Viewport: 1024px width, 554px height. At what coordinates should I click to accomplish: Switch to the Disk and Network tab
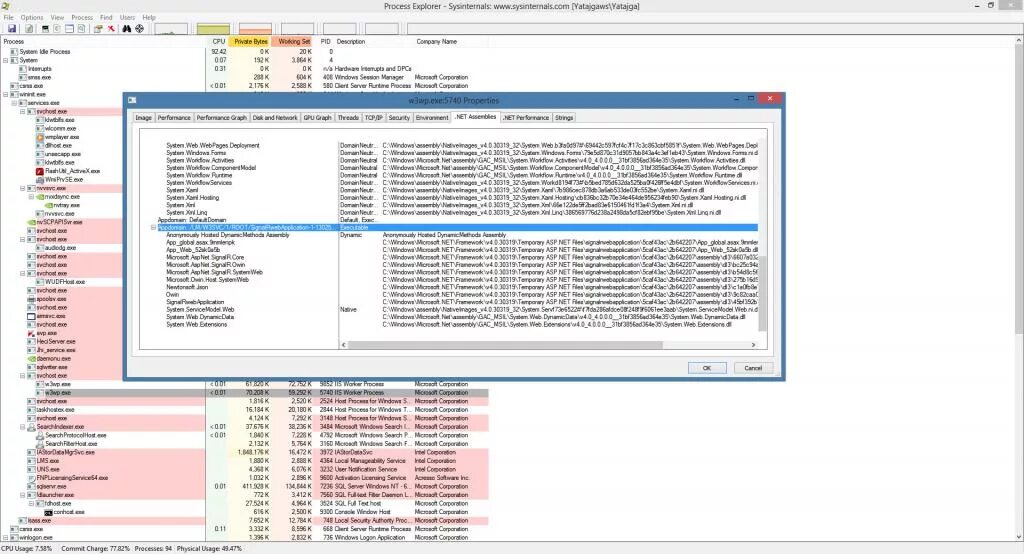[275, 118]
